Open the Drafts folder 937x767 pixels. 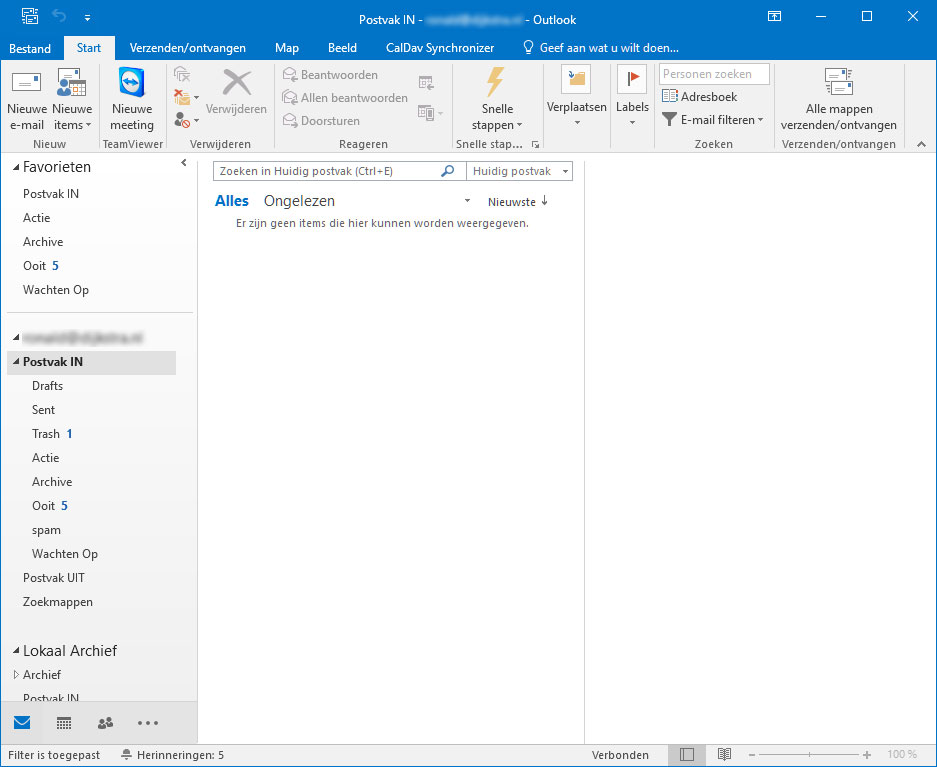coord(47,386)
